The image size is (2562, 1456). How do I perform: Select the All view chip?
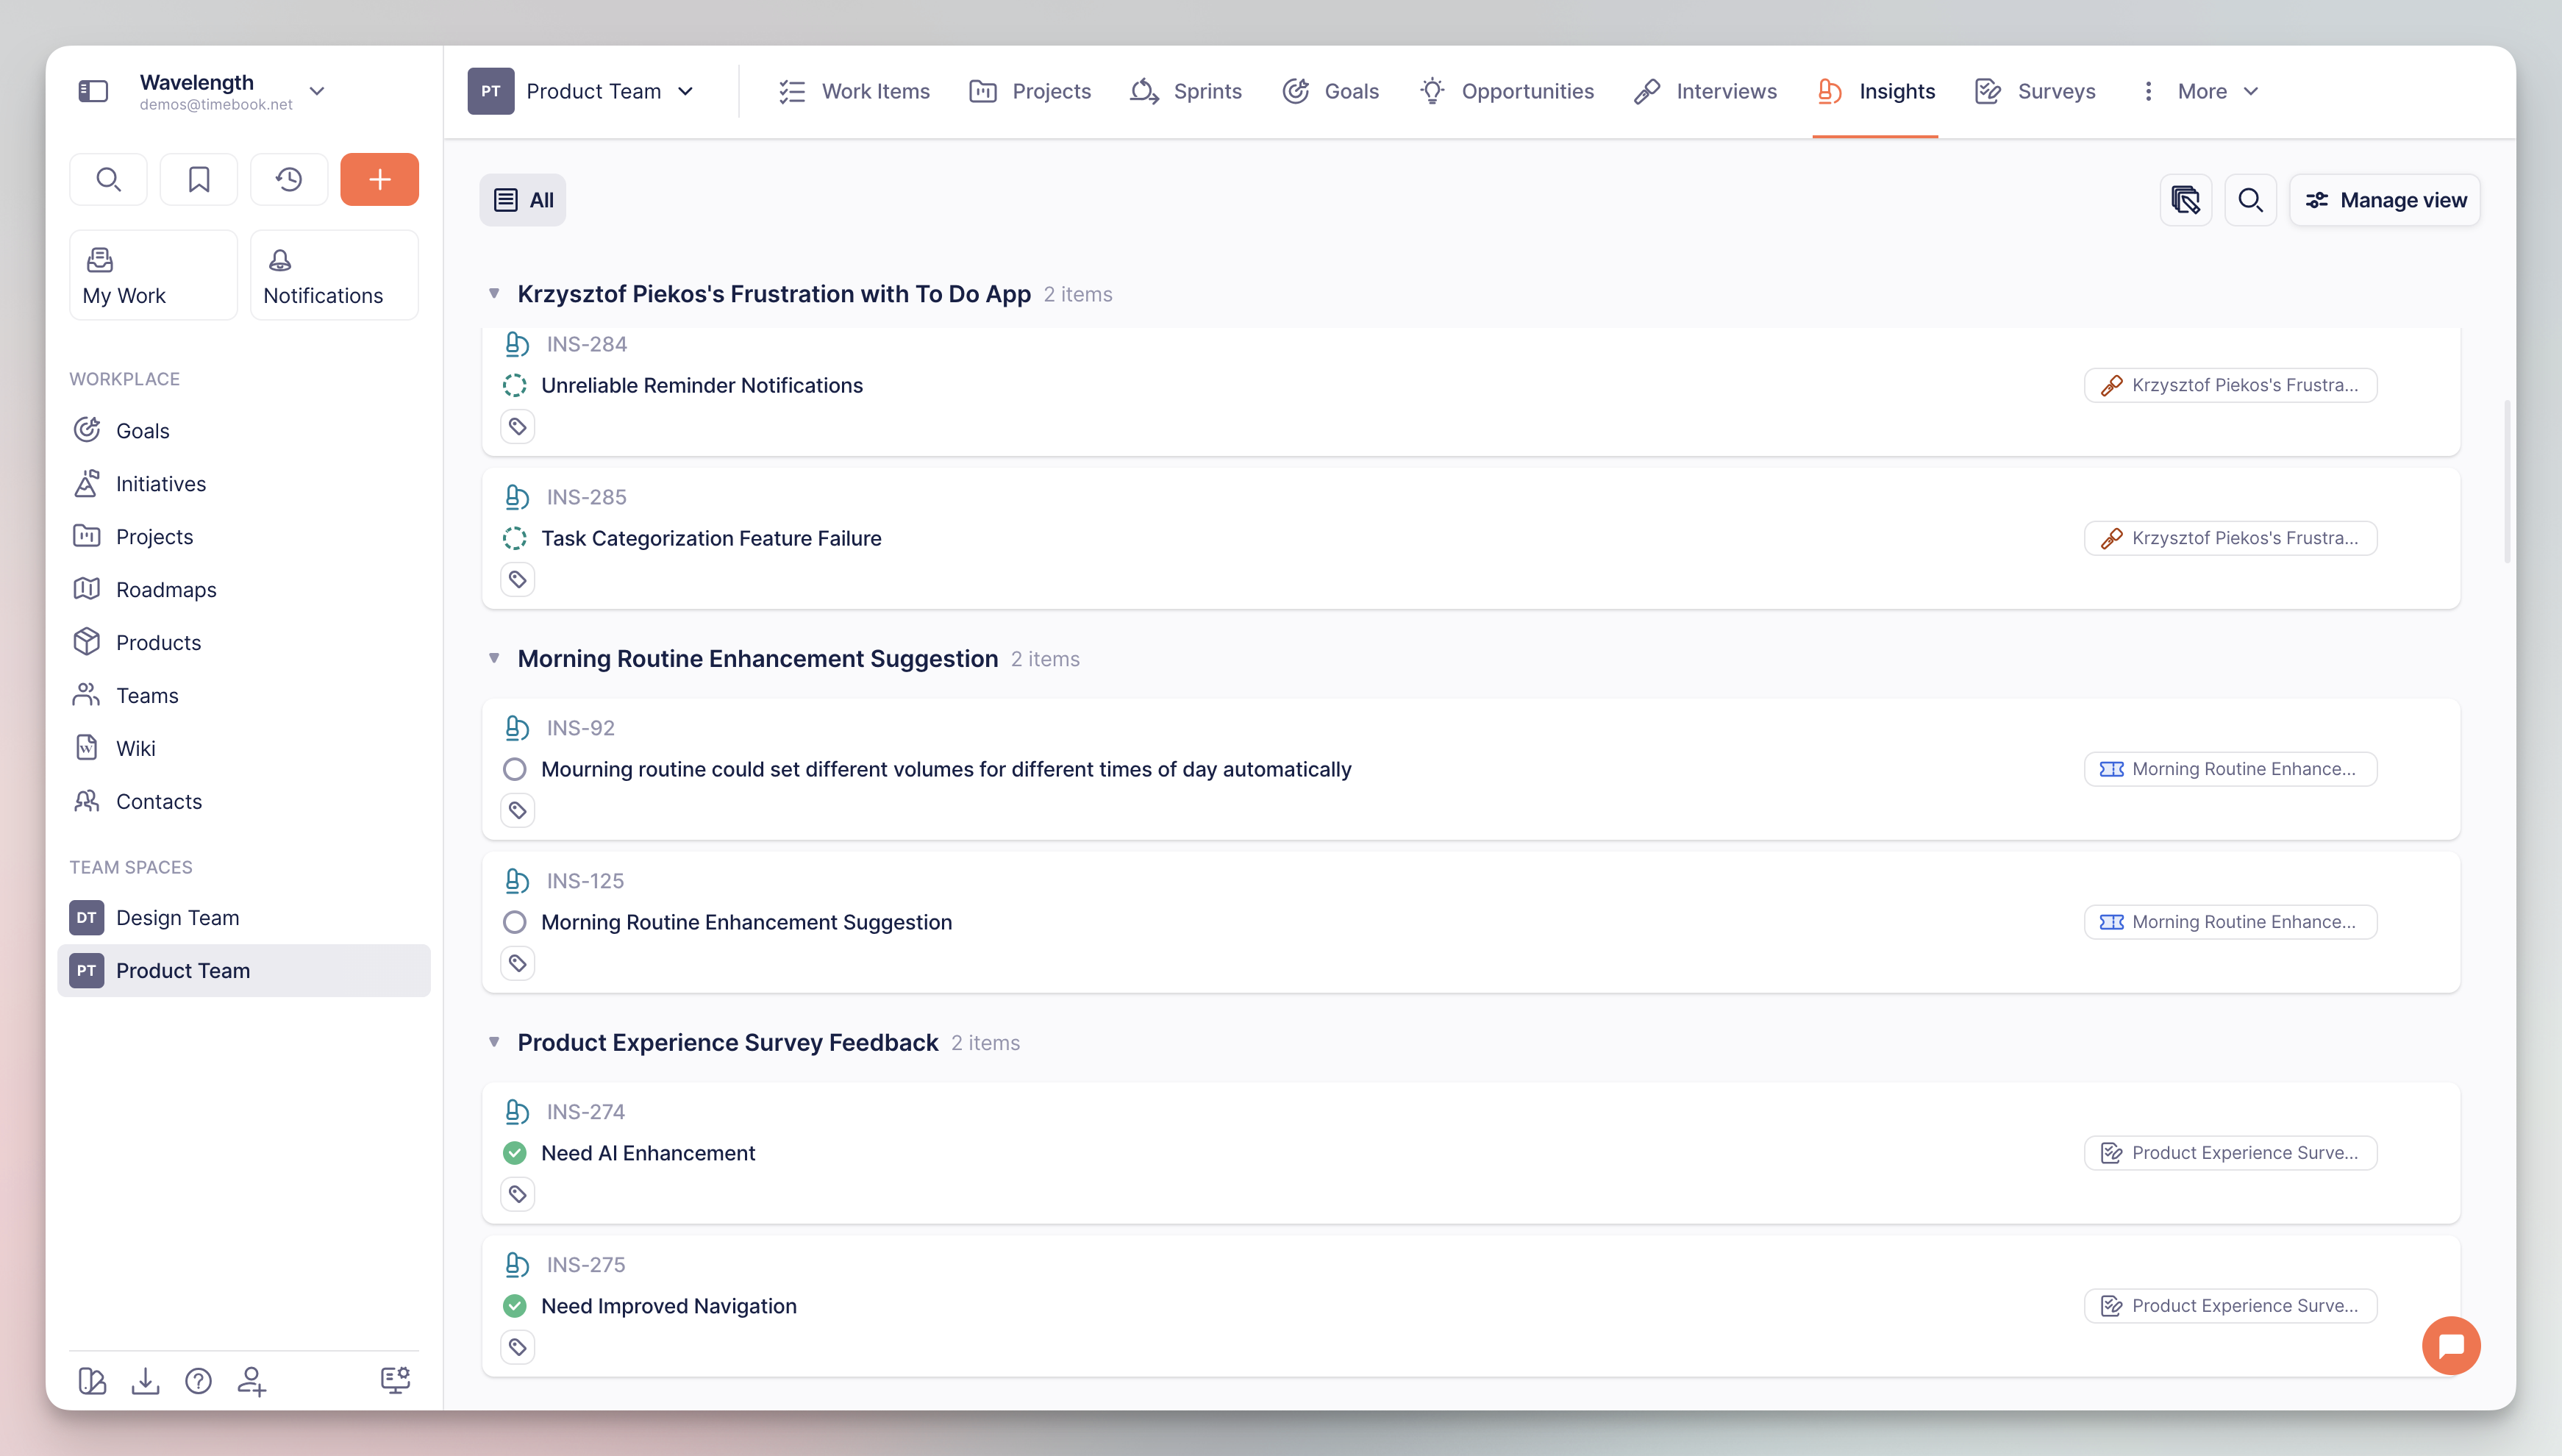pos(523,200)
